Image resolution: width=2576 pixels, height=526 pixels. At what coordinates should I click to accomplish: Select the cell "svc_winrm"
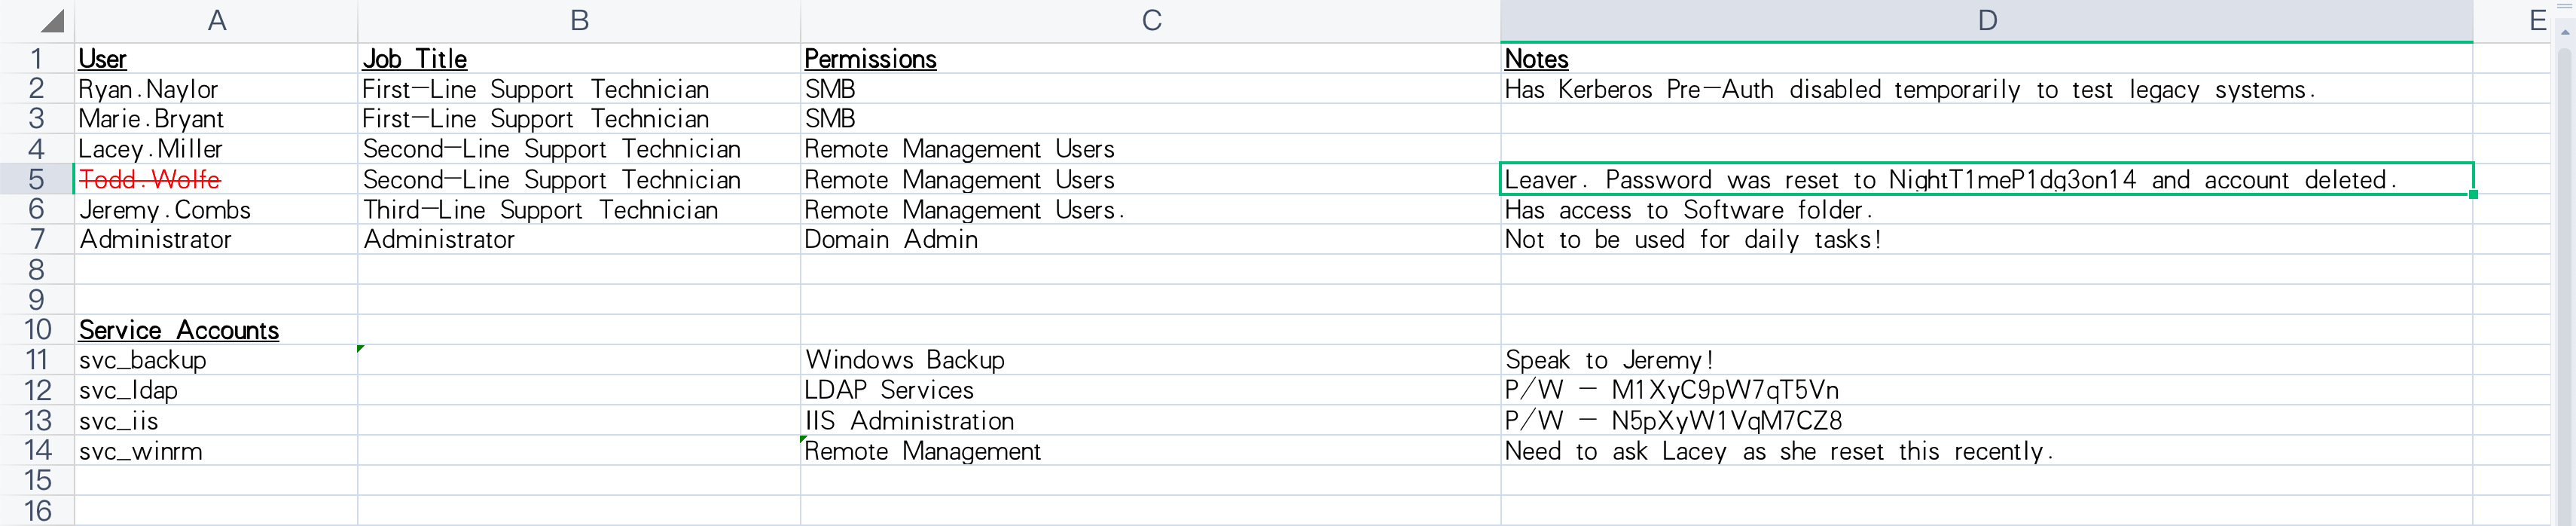pyautogui.click(x=216, y=451)
